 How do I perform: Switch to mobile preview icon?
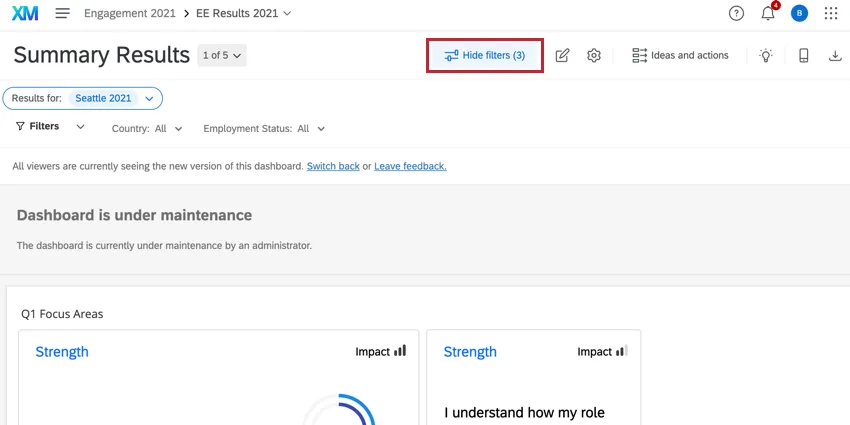[803, 56]
